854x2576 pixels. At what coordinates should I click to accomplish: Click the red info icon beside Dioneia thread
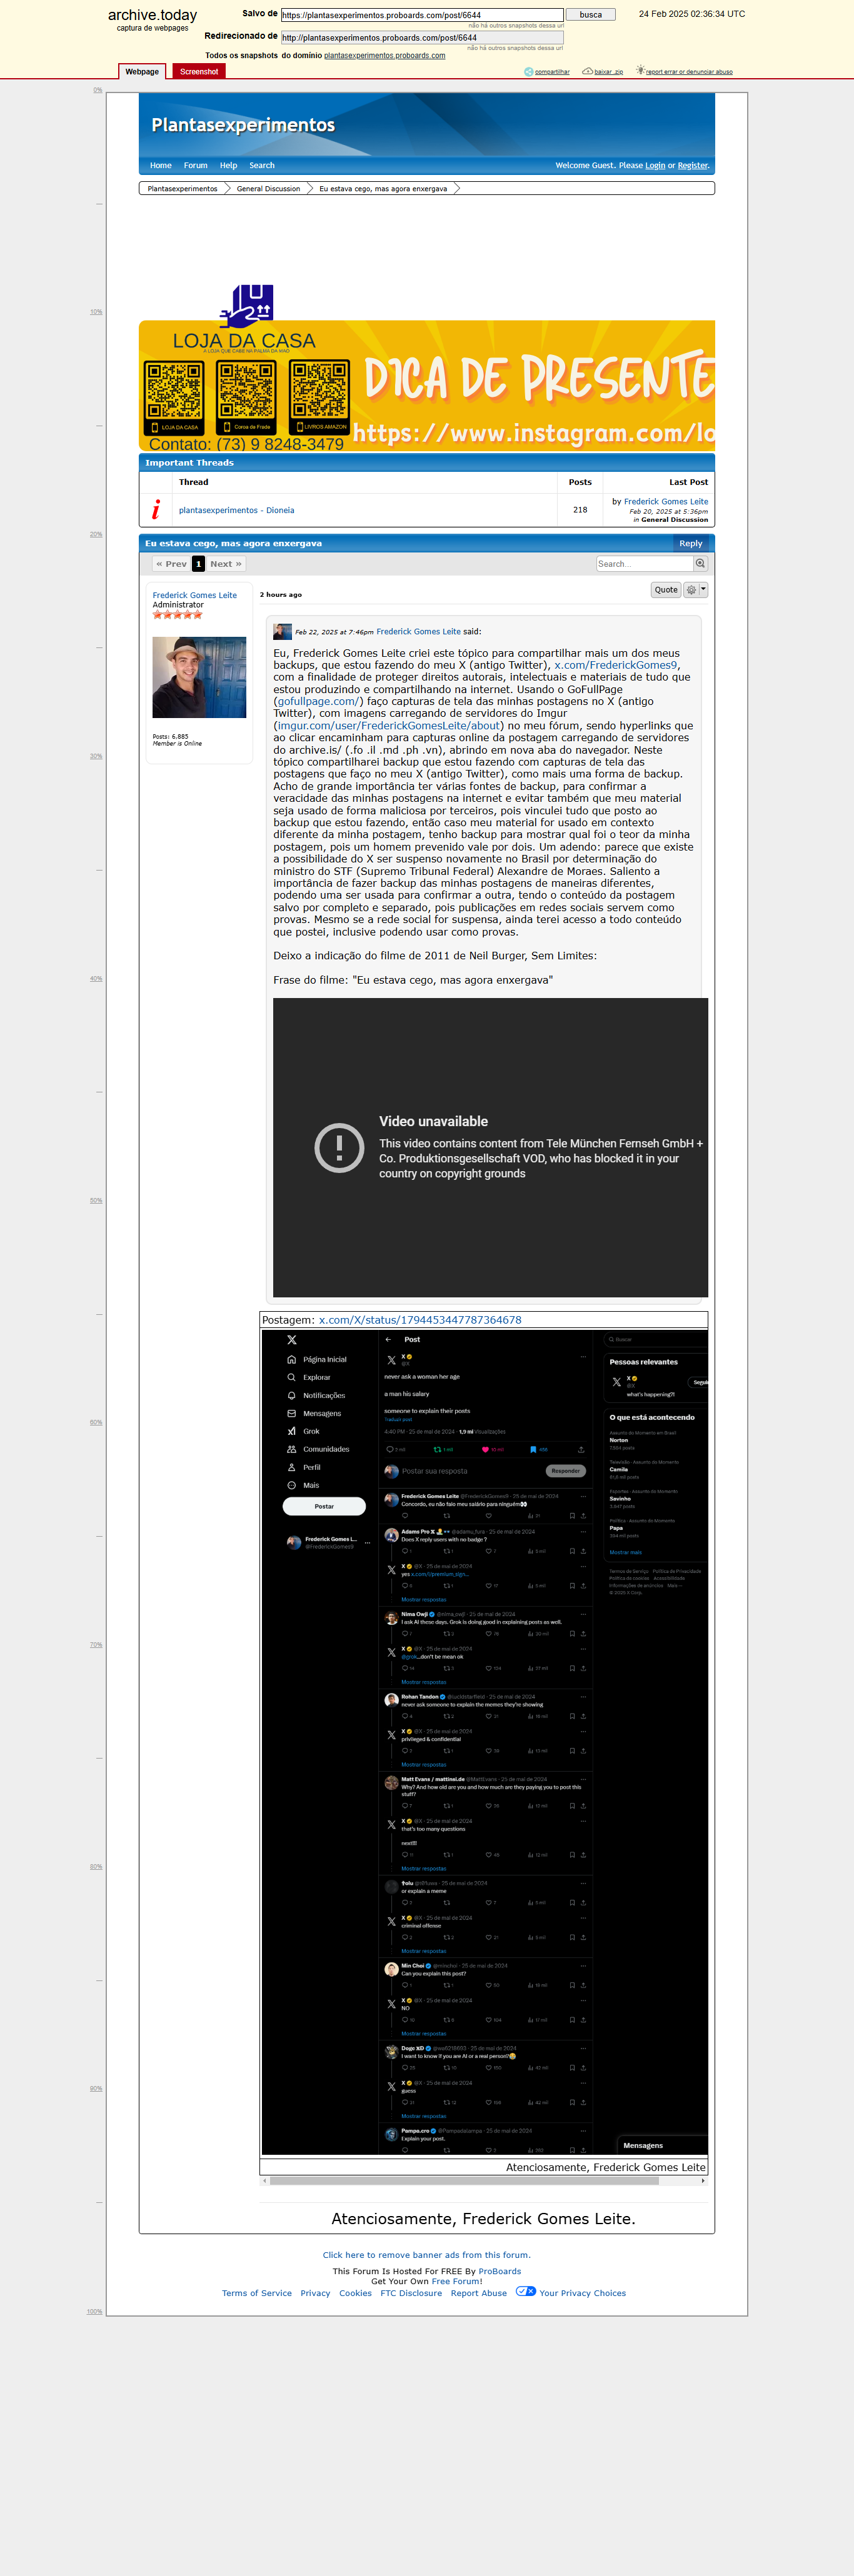pyautogui.click(x=156, y=510)
